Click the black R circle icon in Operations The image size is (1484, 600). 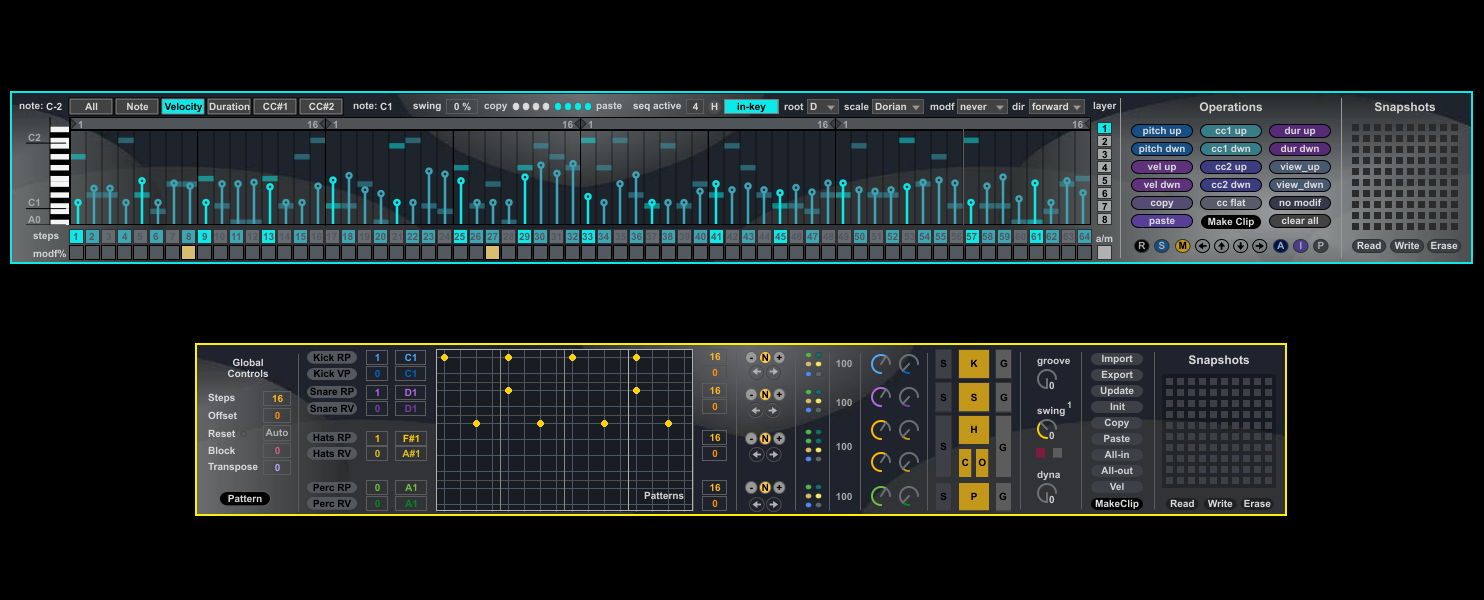(x=1142, y=246)
